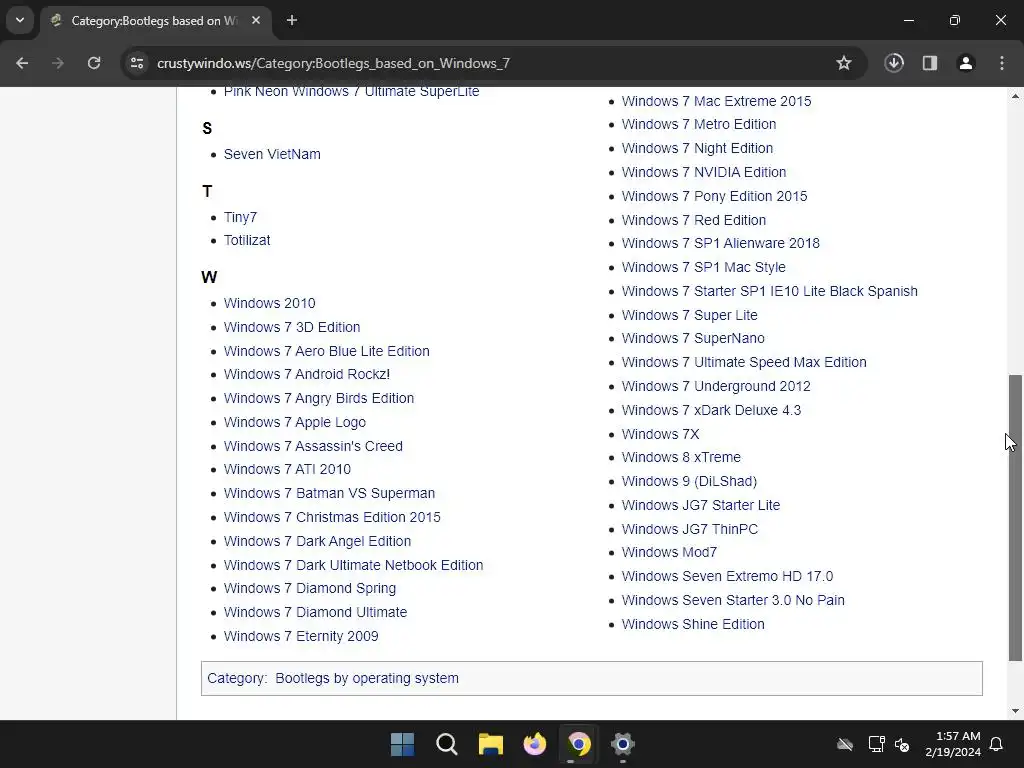This screenshot has width=1024, height=768.
Task: Open a new browser tab
Action: coord(292,20)
